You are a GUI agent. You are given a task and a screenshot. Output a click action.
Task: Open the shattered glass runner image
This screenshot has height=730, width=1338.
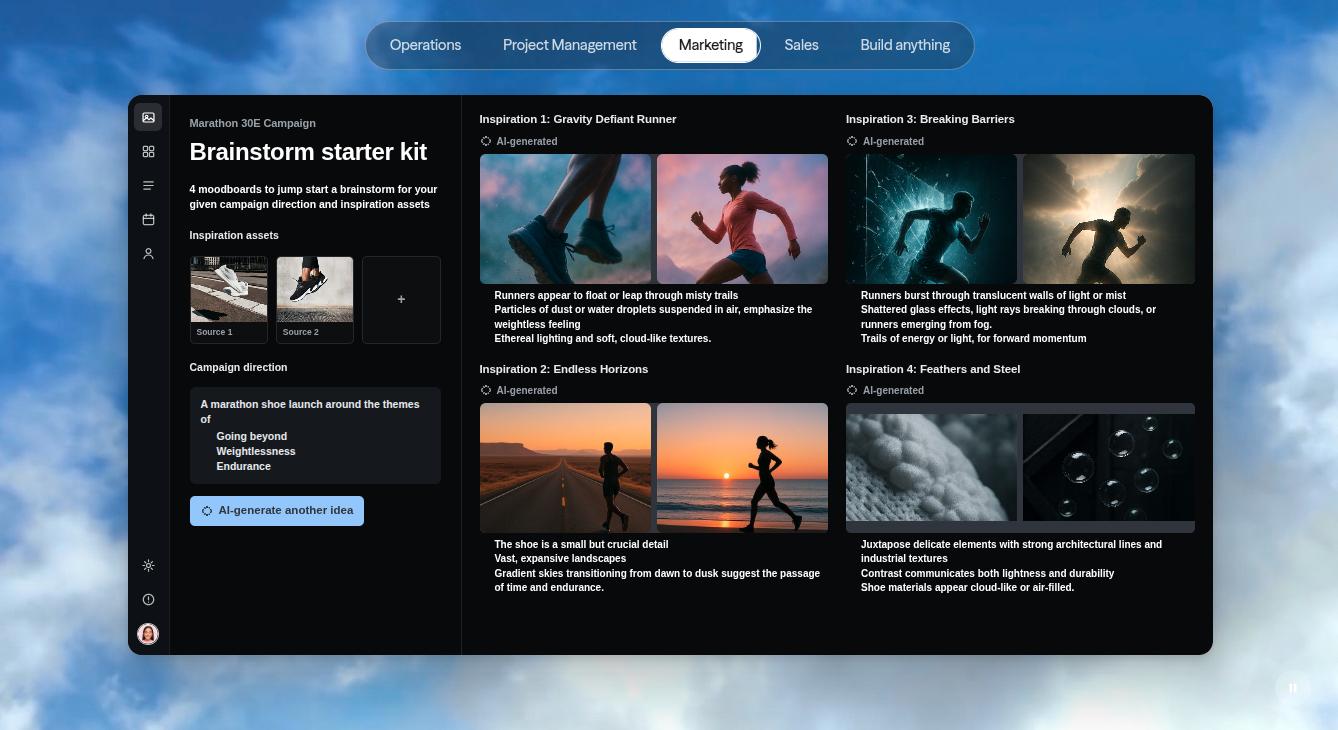point(931,219)
